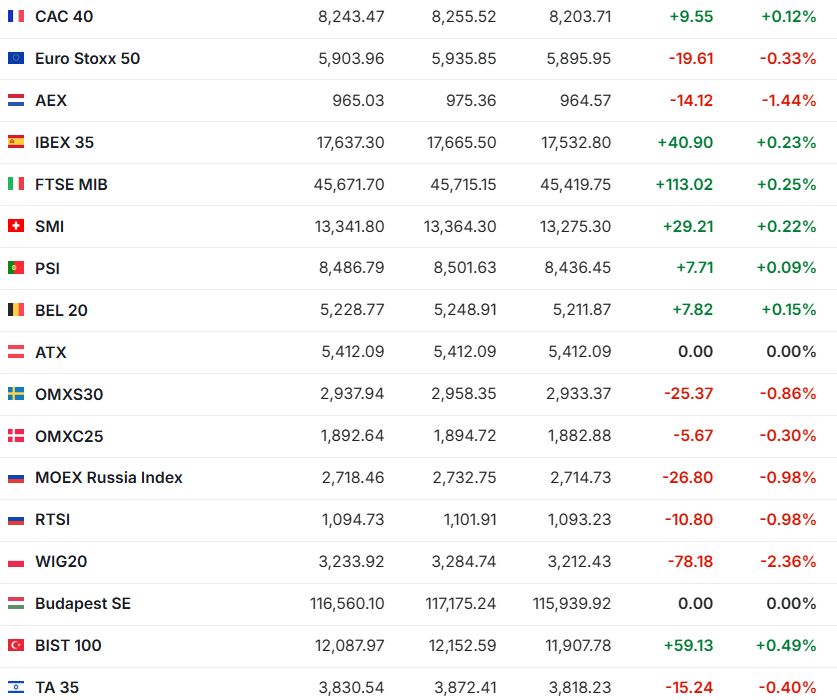The image size is (837, 700).
Task: Click the France flag icon beside CAC 40
Action: click(16, 16)
